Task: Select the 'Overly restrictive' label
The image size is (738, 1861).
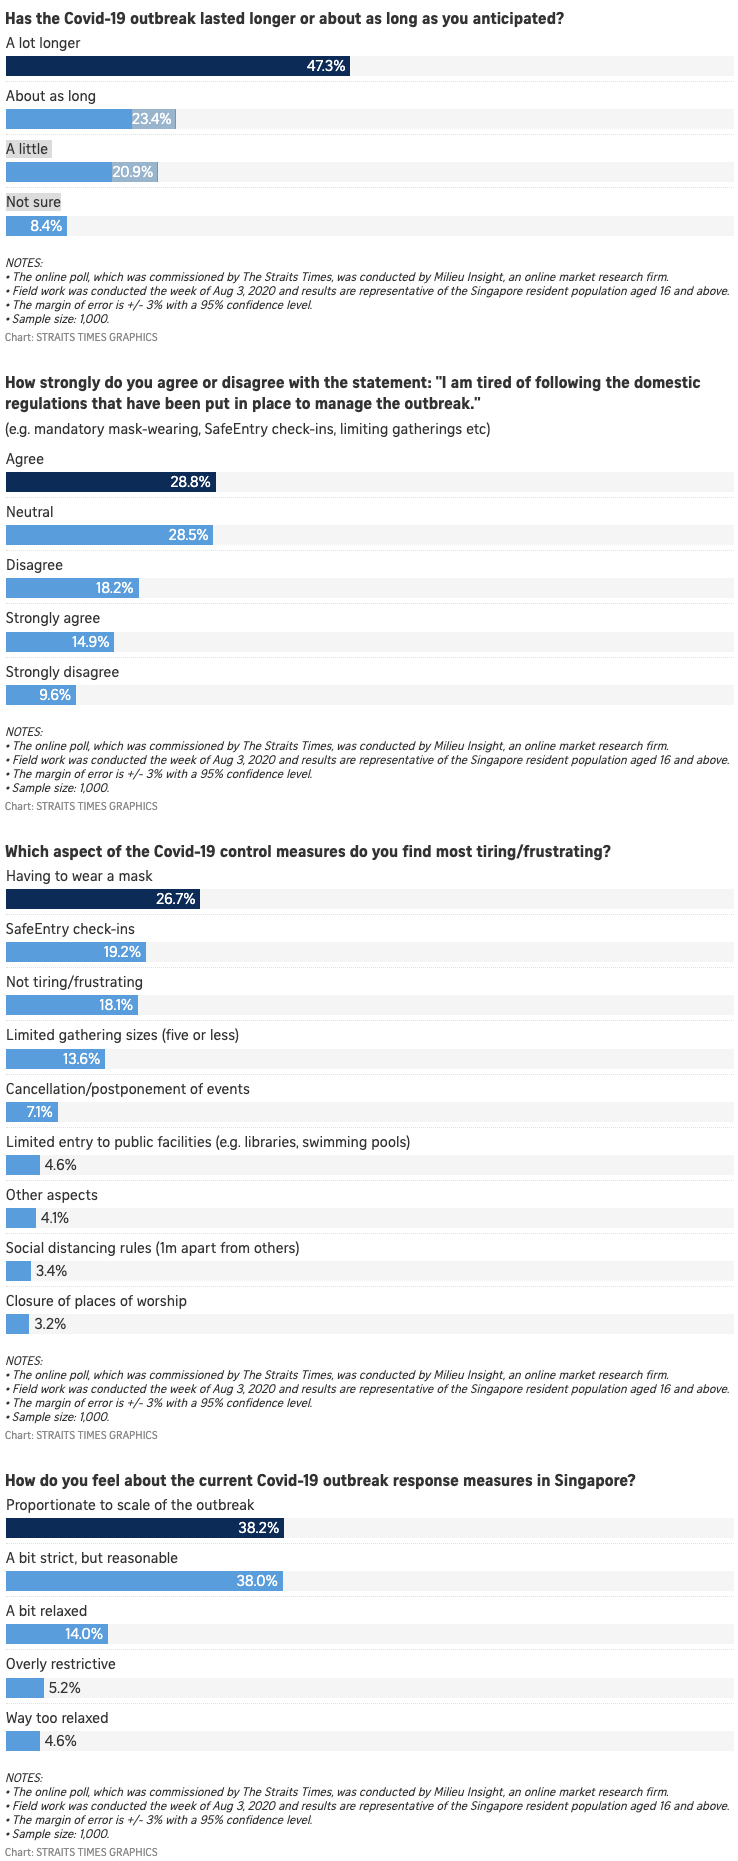Action: point(60,1664)
